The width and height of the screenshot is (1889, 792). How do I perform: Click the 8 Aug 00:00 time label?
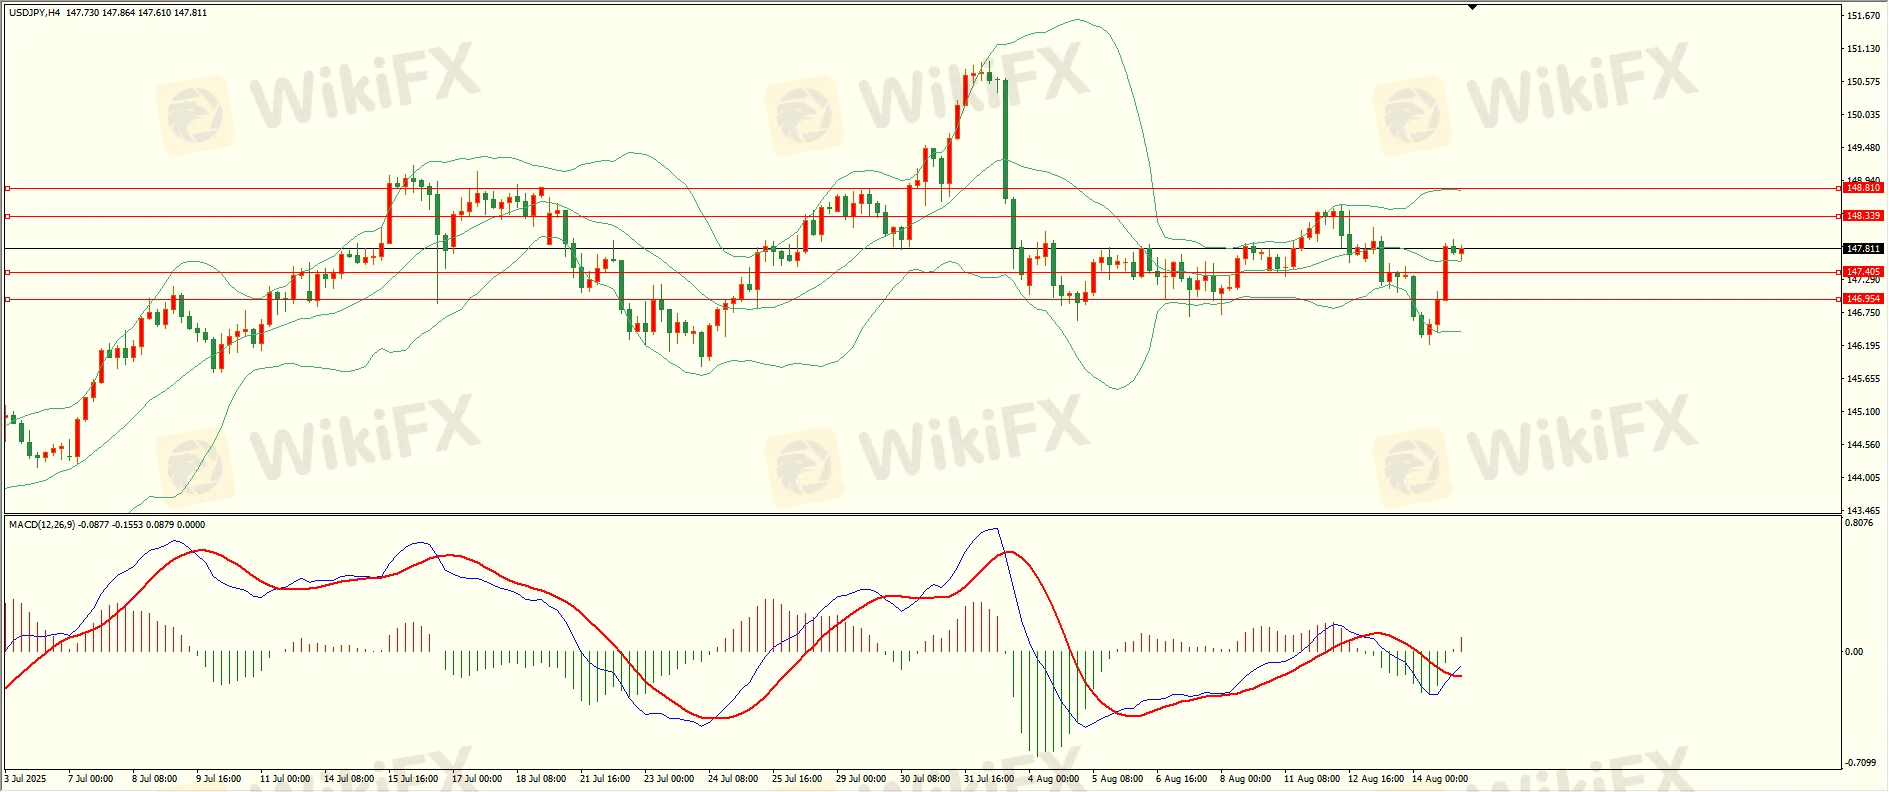tap(1245, 779)
